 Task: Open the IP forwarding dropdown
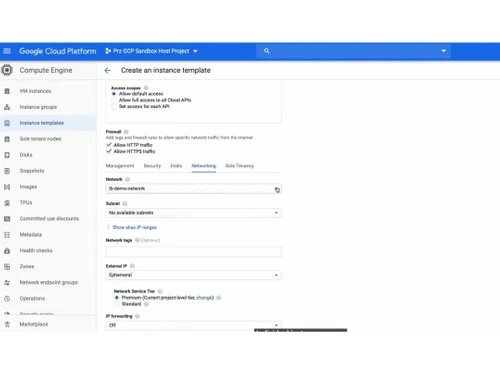pyautogui.click(x=193, y=325)
